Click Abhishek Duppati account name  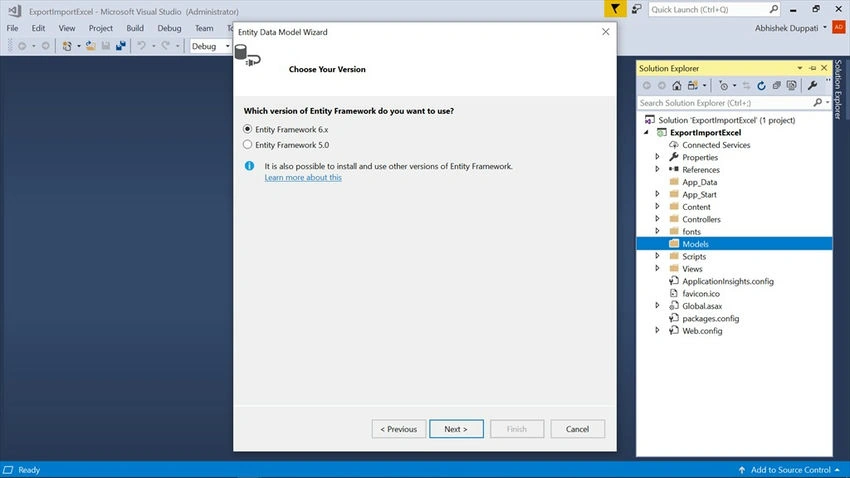tap(787, 28)
